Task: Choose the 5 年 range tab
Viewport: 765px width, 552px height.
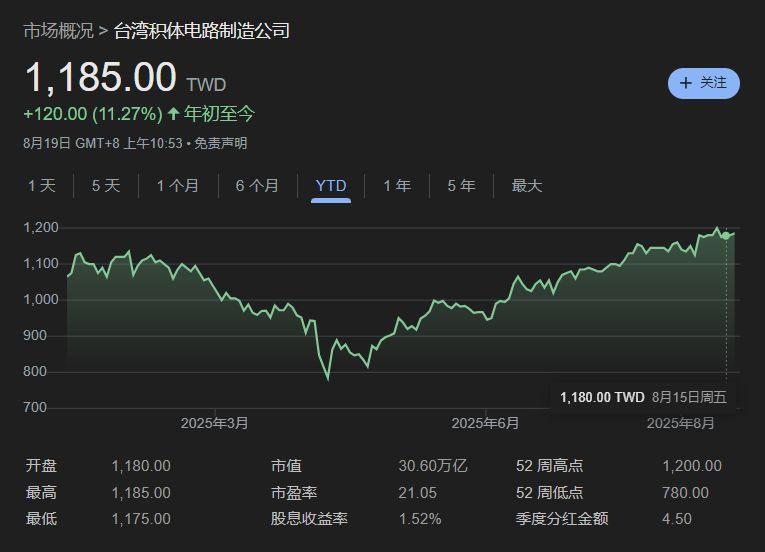Action: 461,185
